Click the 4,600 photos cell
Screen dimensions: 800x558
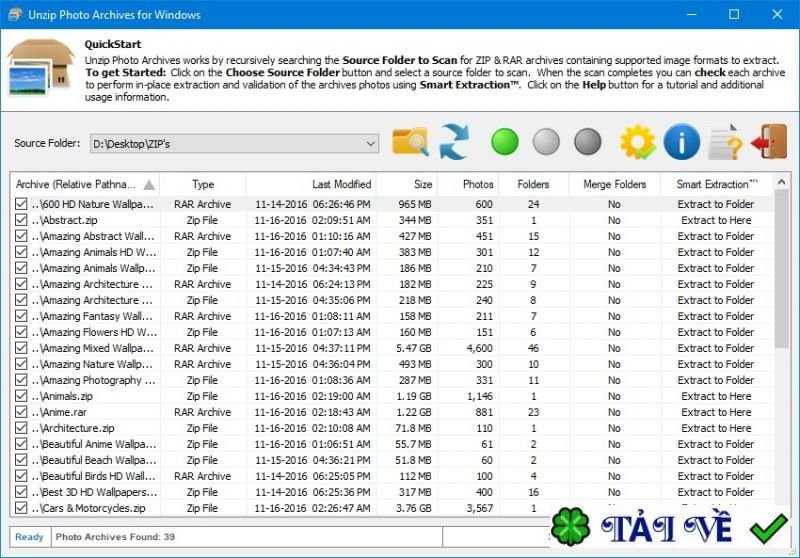tap(480, 348)
